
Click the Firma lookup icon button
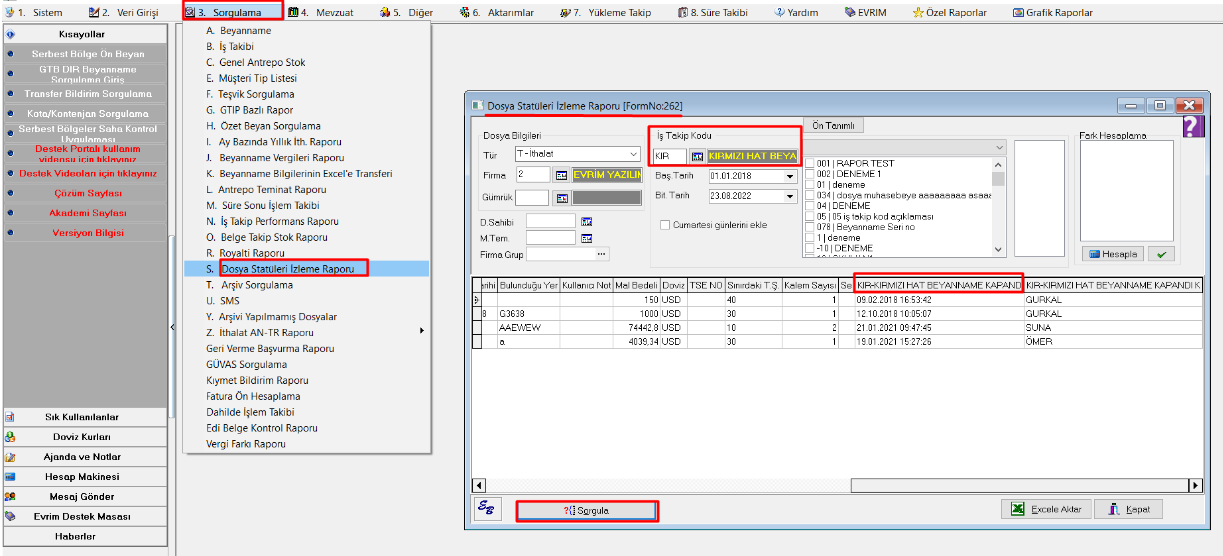pos(561,174)
